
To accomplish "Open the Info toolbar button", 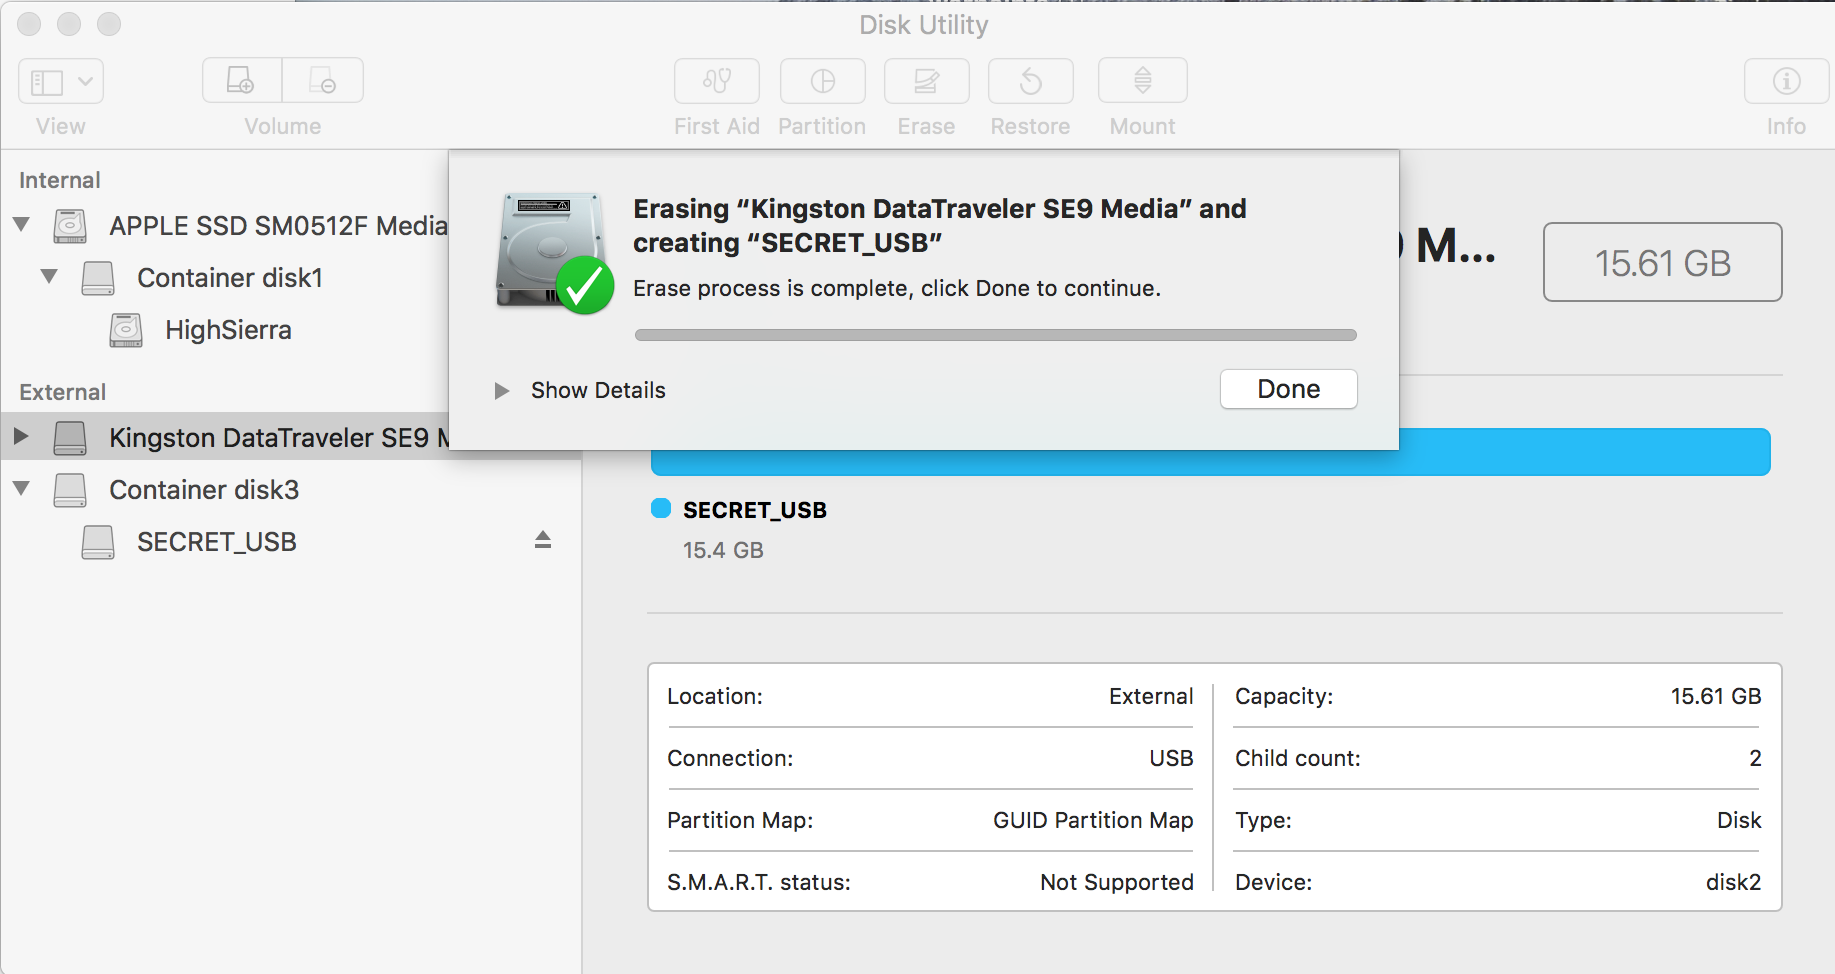I will (x=1787, y=81).
